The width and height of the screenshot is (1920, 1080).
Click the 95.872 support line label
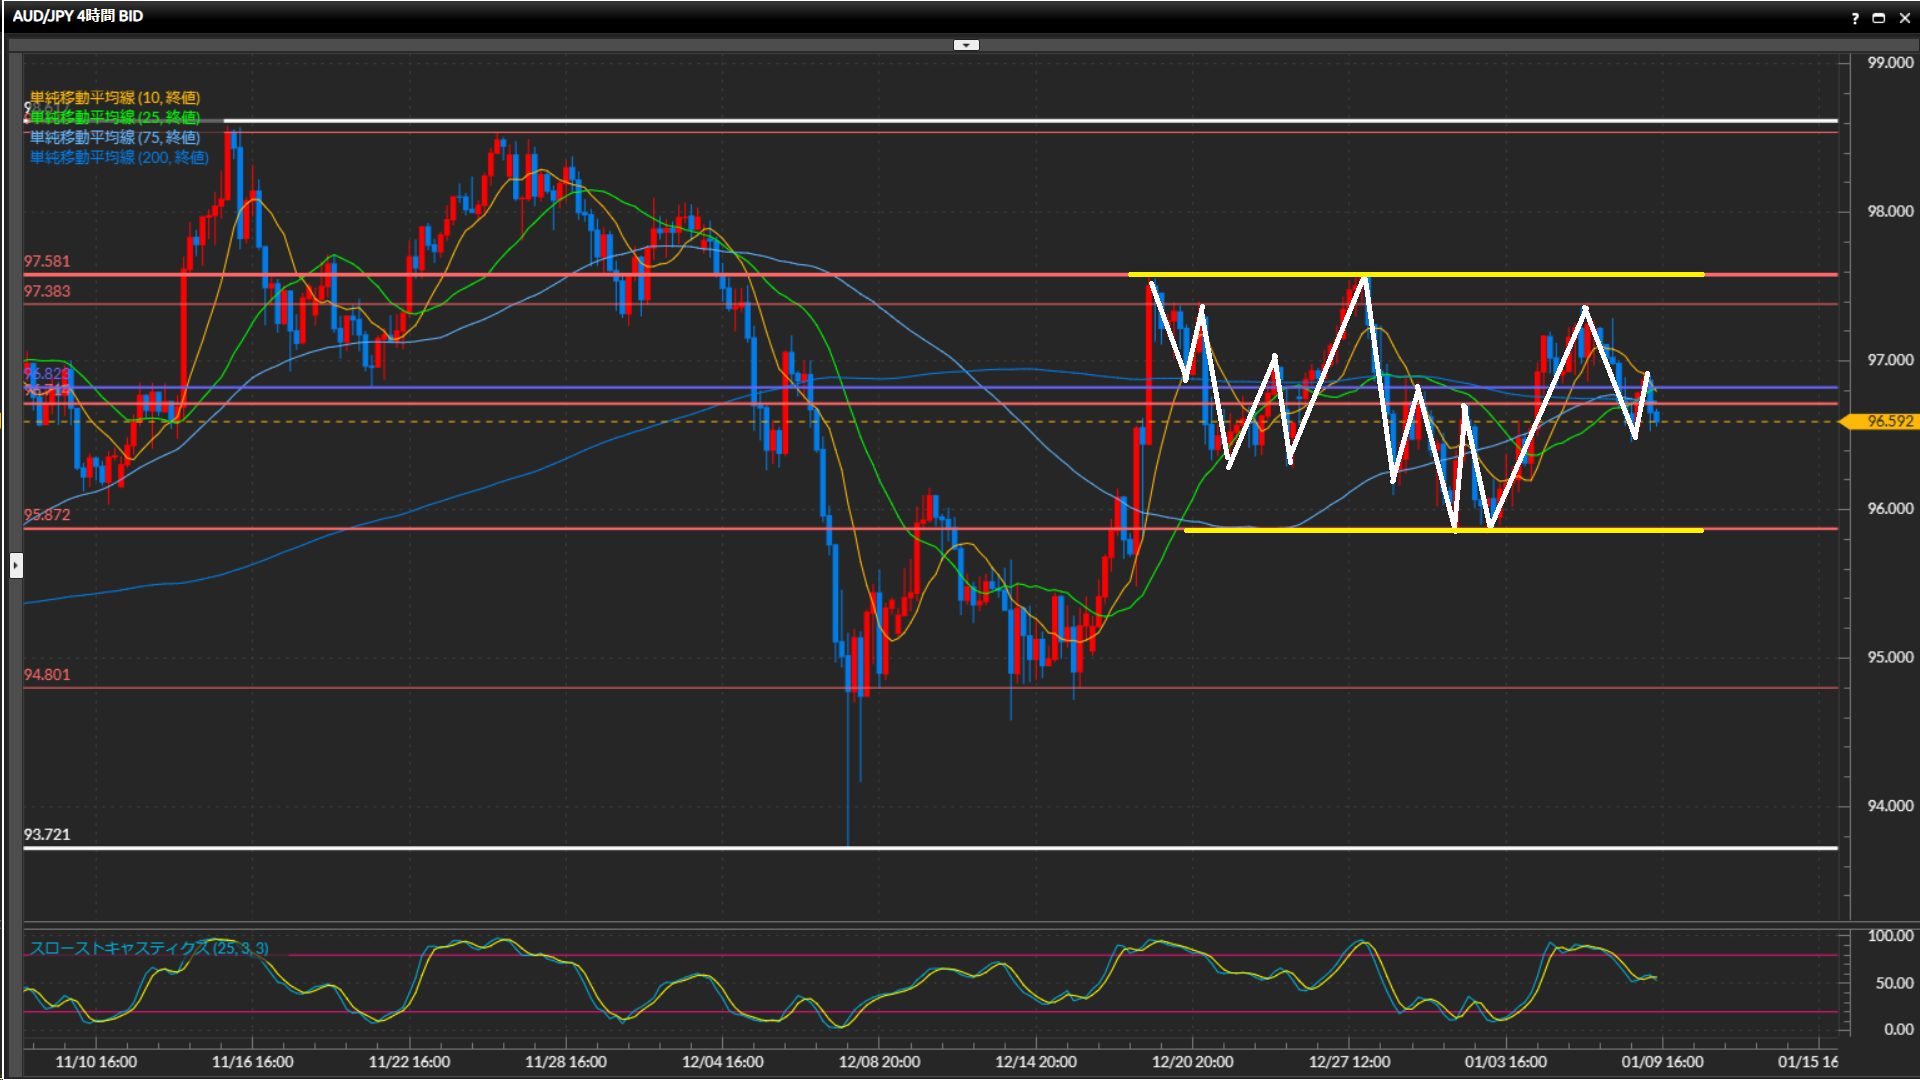point(47,515)
